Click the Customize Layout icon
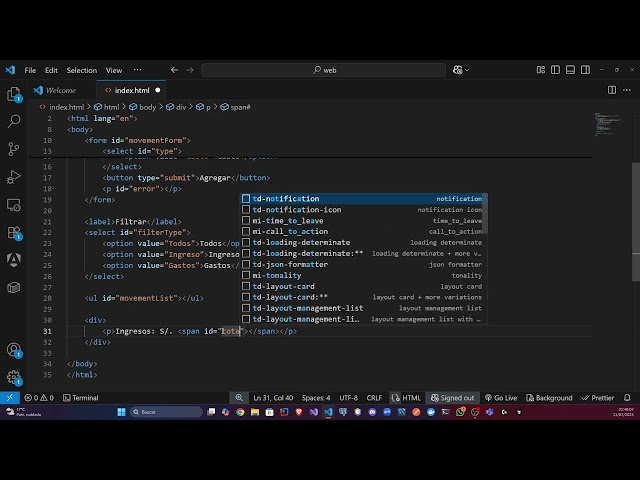Viewport: 640px width, 480px height. coord(541,70)
